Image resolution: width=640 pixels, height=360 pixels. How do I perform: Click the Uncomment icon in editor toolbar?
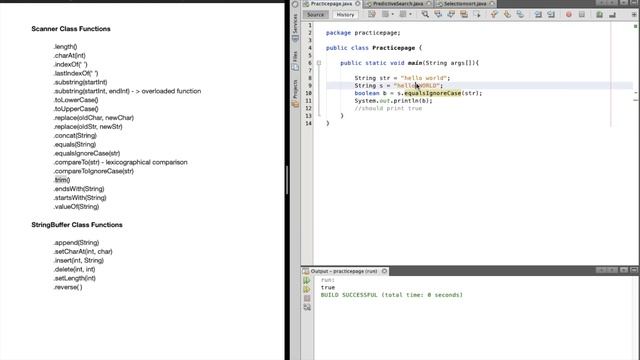[x=612, y=15]
